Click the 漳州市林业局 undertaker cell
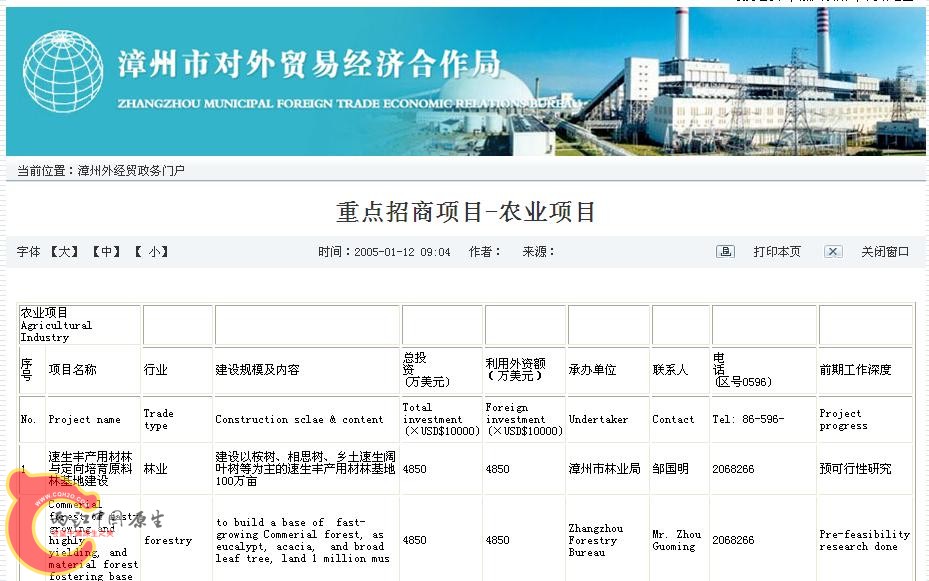Viewport: 929px width, 581px height. click(604, 469)
